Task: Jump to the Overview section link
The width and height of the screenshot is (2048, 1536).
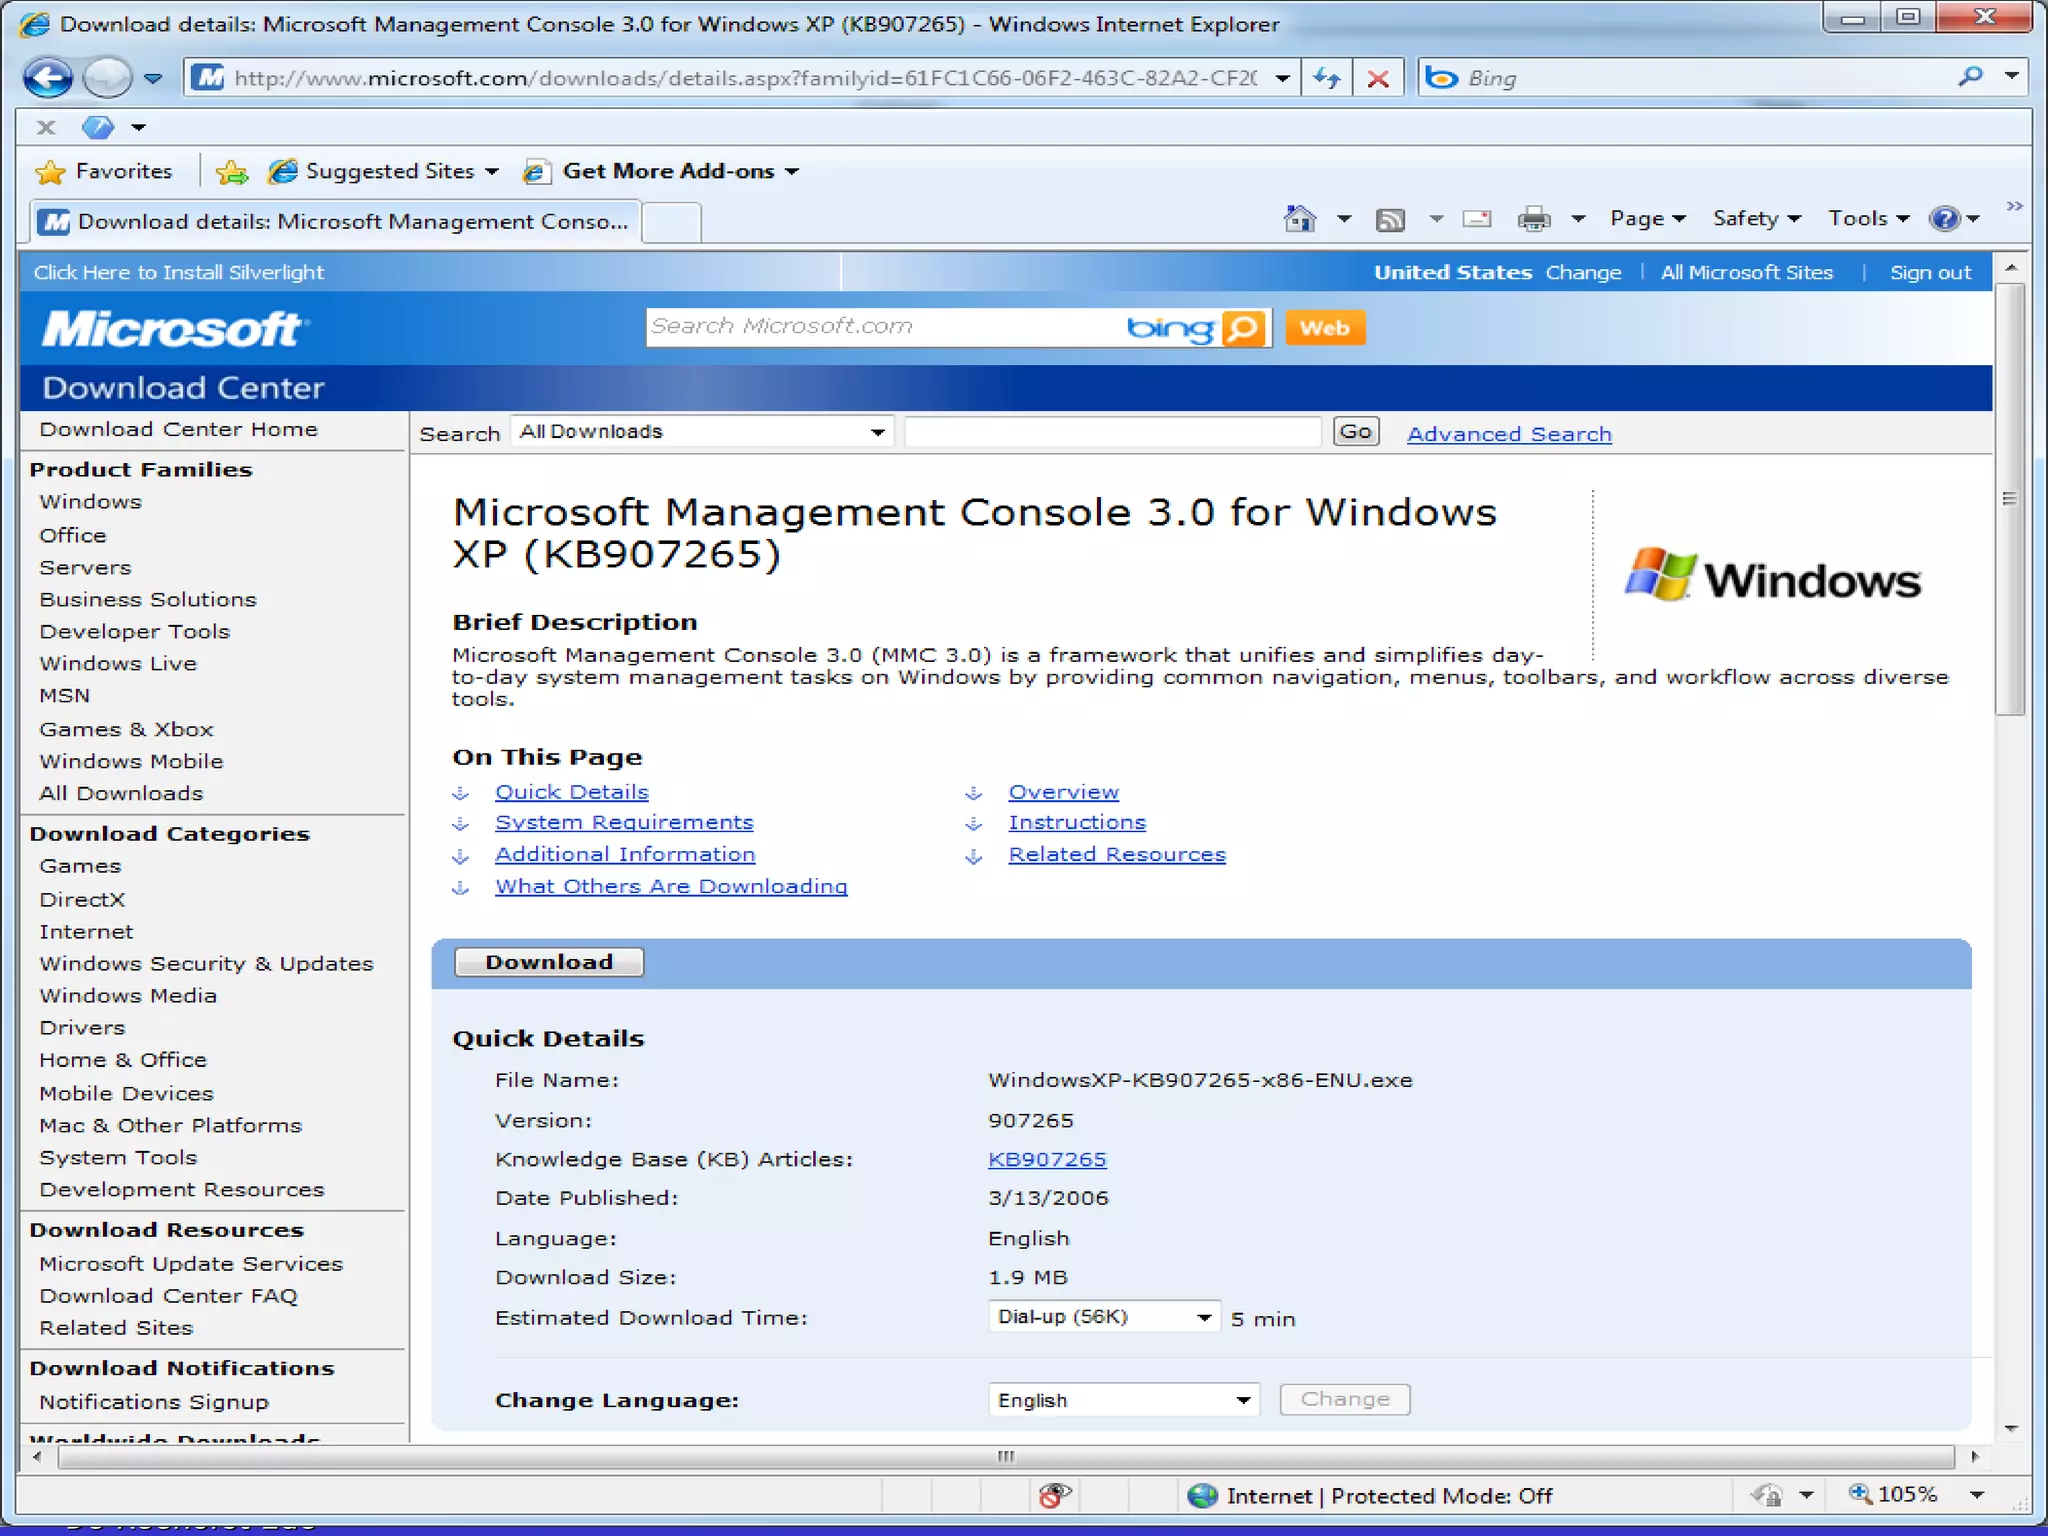Action: [x=1063, y=792]
